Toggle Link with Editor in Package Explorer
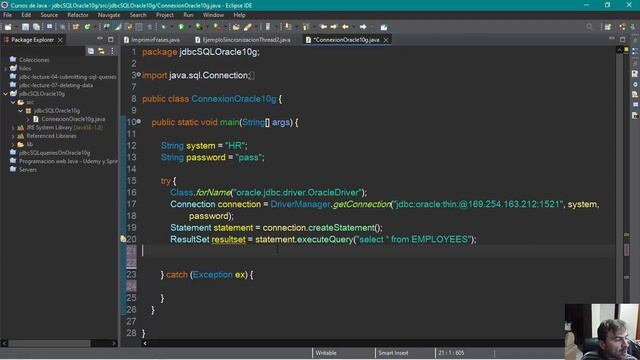Image resolution: width=640 pixels, height=360 pixels. [x=101, y=51]
